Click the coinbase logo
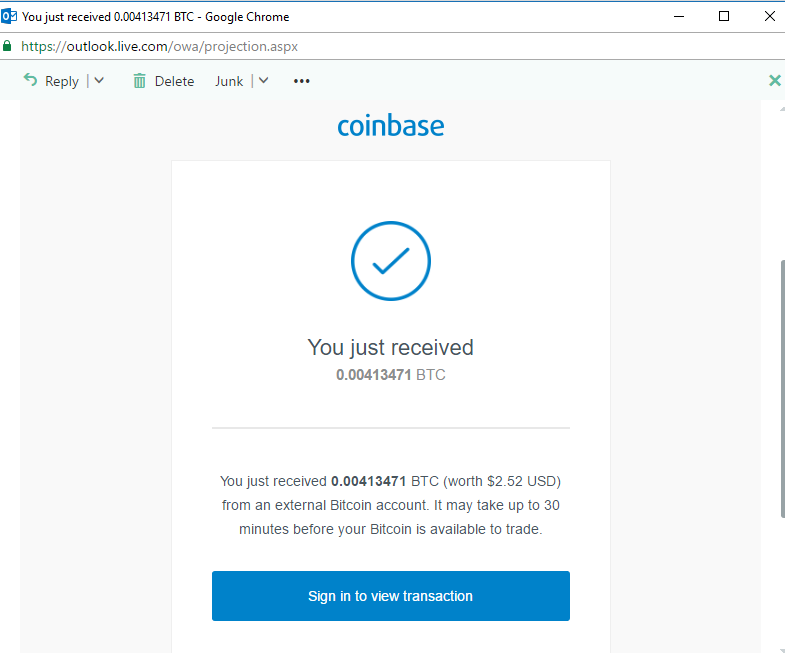This screenshot has height=653, width=785. (x=390, y=126)
